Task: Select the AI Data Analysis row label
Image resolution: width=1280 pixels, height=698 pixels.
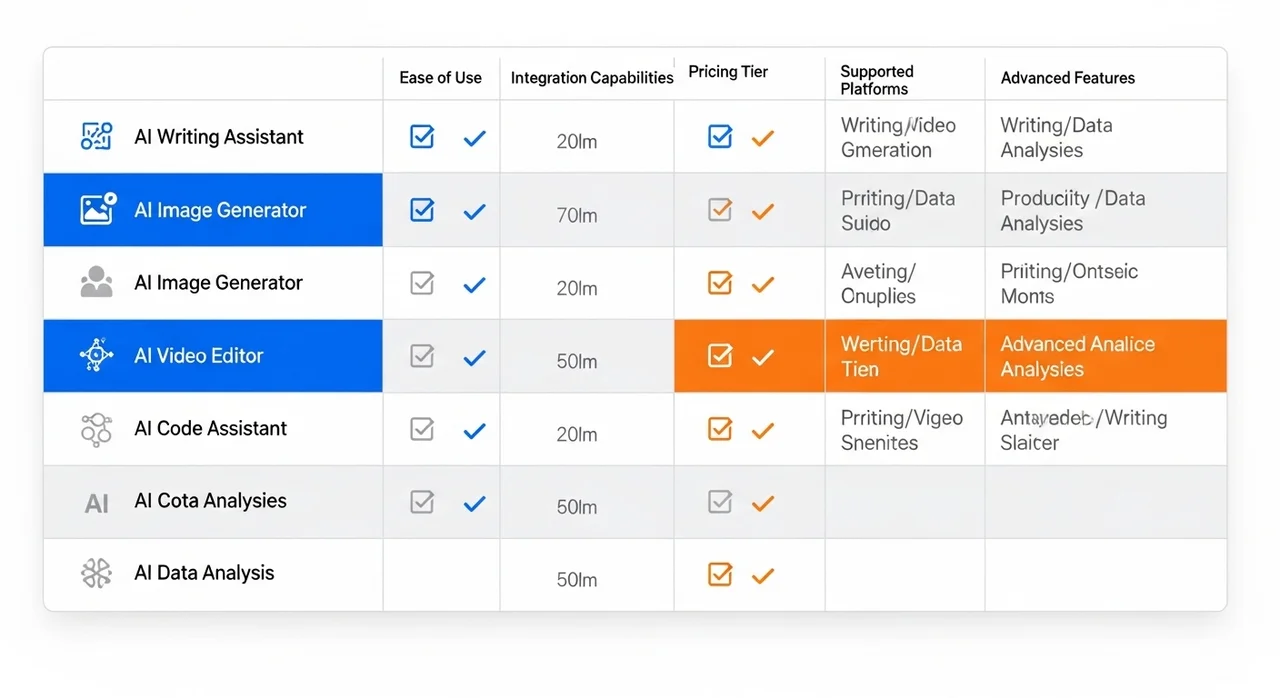Action: (204, 573)
